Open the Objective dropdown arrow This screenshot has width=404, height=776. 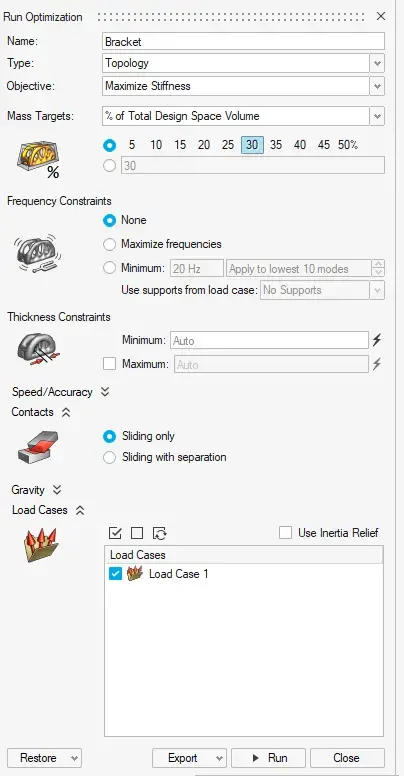click(x=377, y=86)
